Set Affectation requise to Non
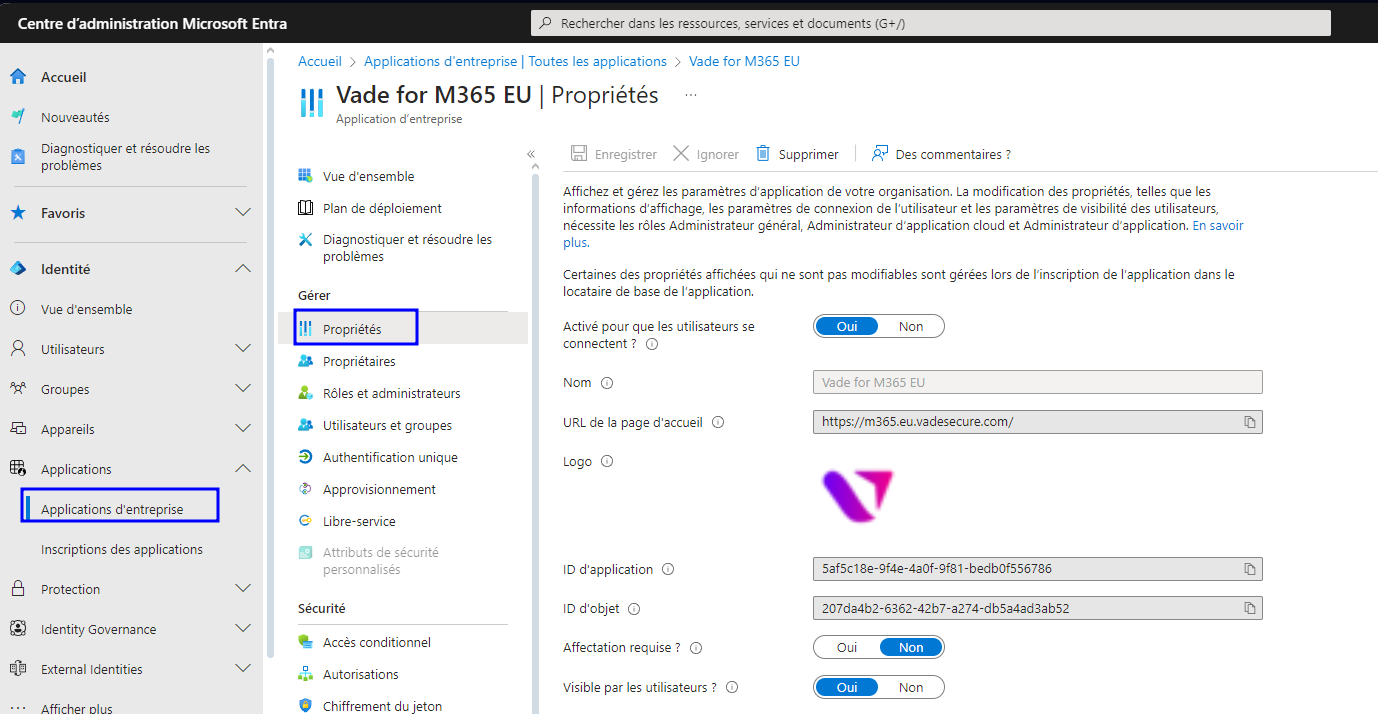The height and width of the screenshot is (714, 1378). click(911, 647)
